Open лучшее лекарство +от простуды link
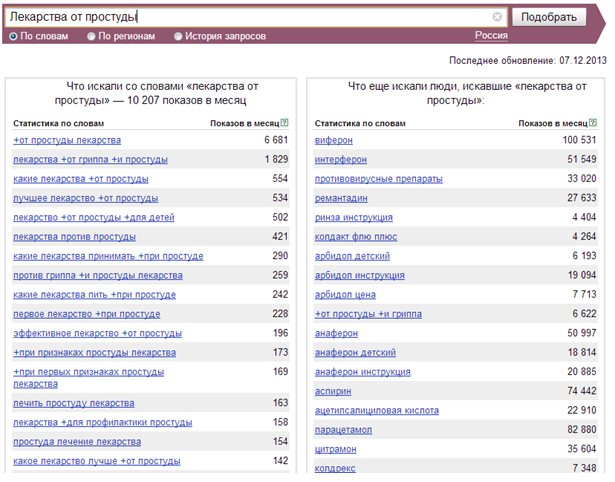Viewport: 615px width, 482px height. click(x=86, y=198)
